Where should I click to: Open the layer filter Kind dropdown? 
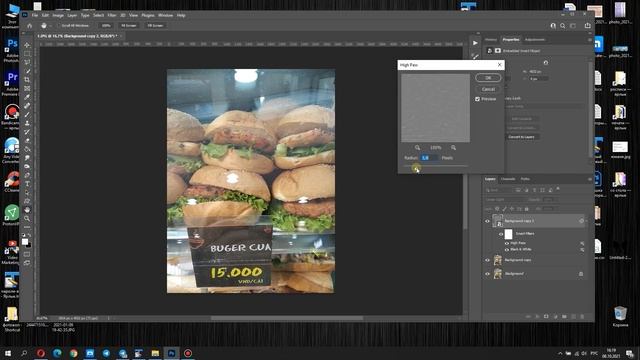coord(499,190)
